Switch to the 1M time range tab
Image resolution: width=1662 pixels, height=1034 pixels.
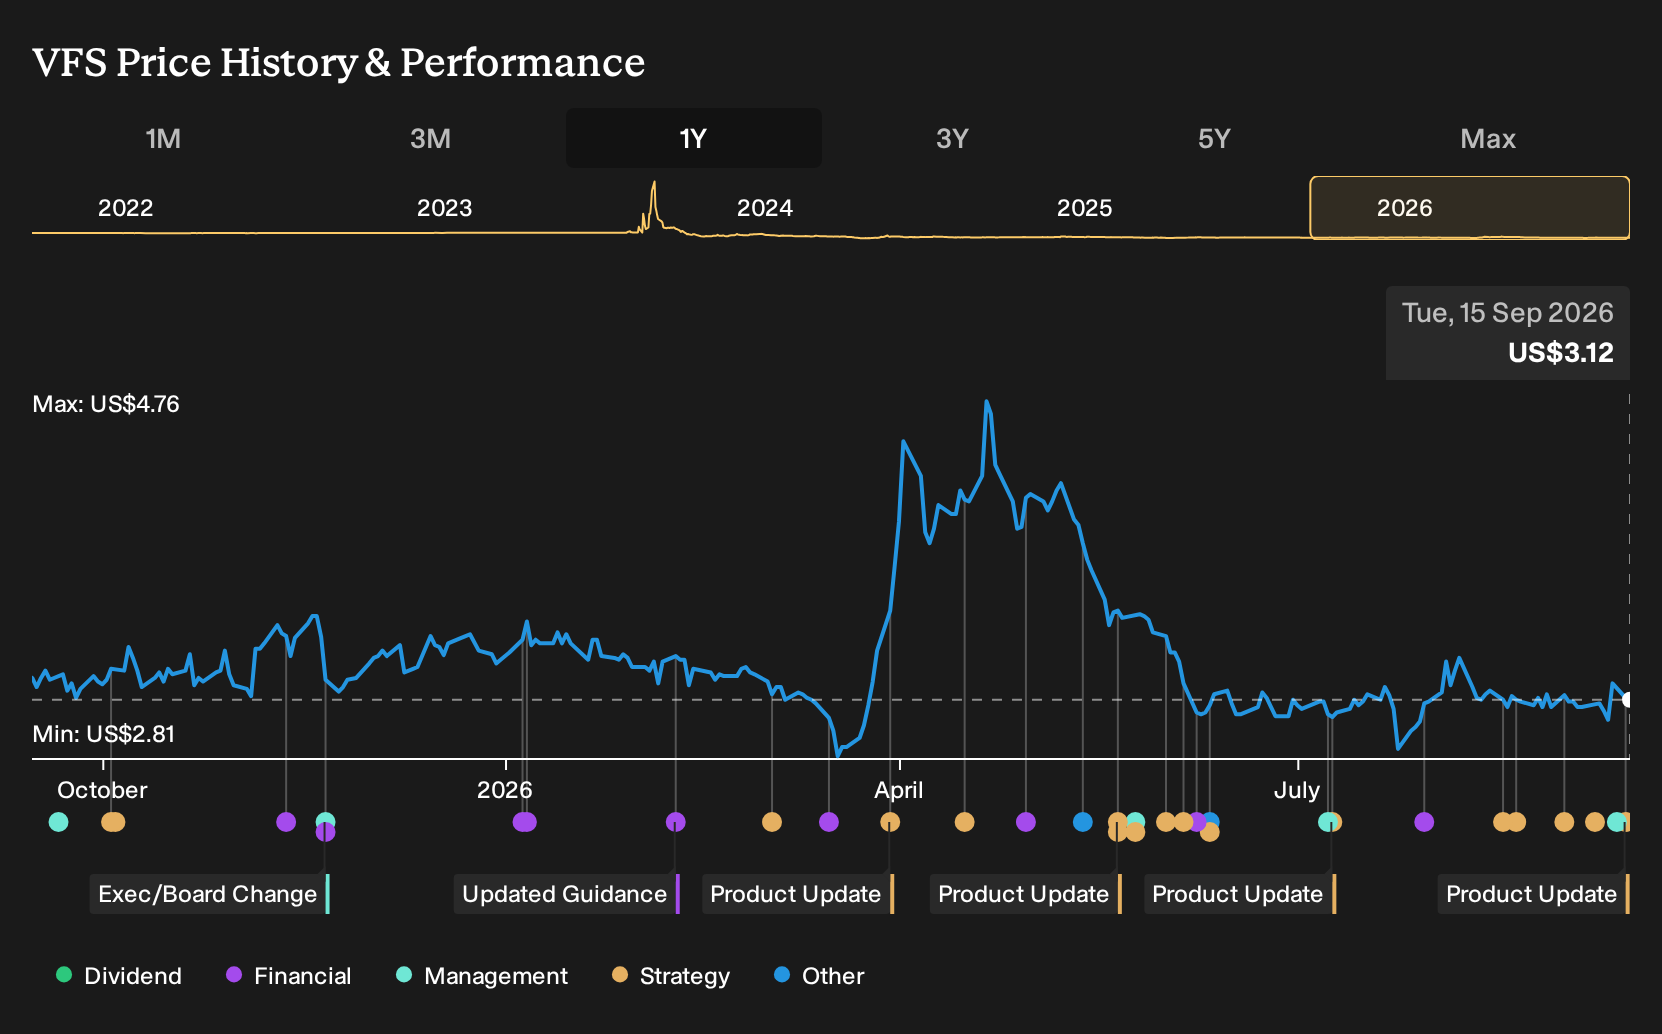[163, 138]
